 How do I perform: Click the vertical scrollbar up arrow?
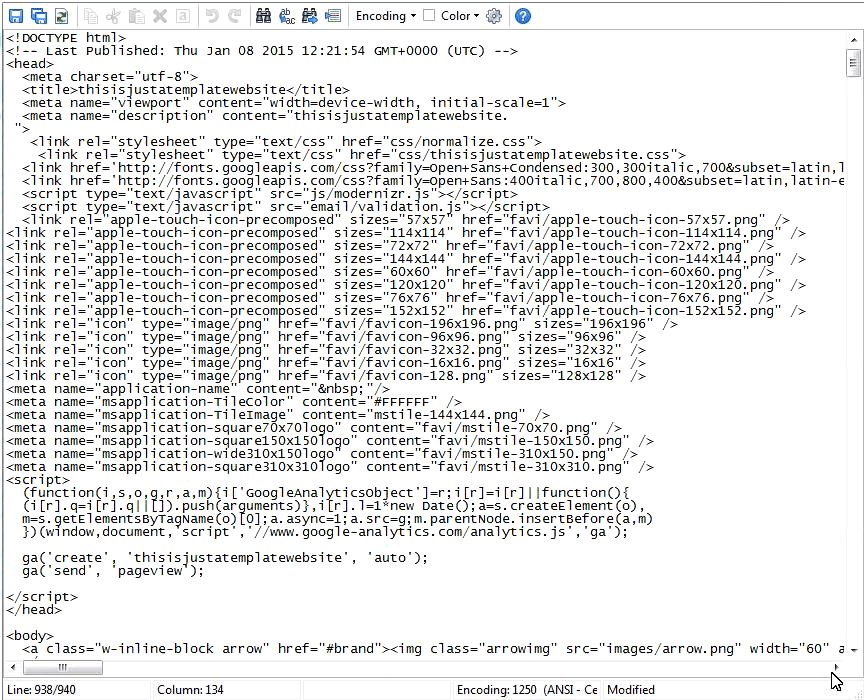[854, 40]
